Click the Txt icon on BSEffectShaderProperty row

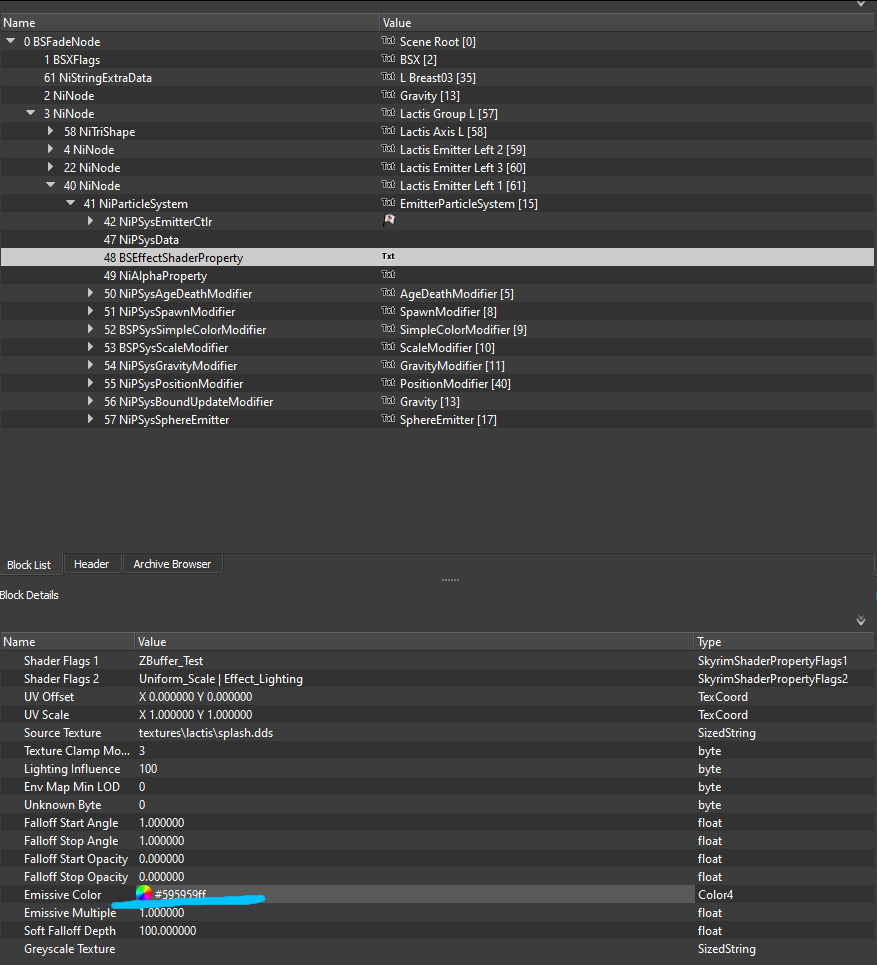click(388, 257)
